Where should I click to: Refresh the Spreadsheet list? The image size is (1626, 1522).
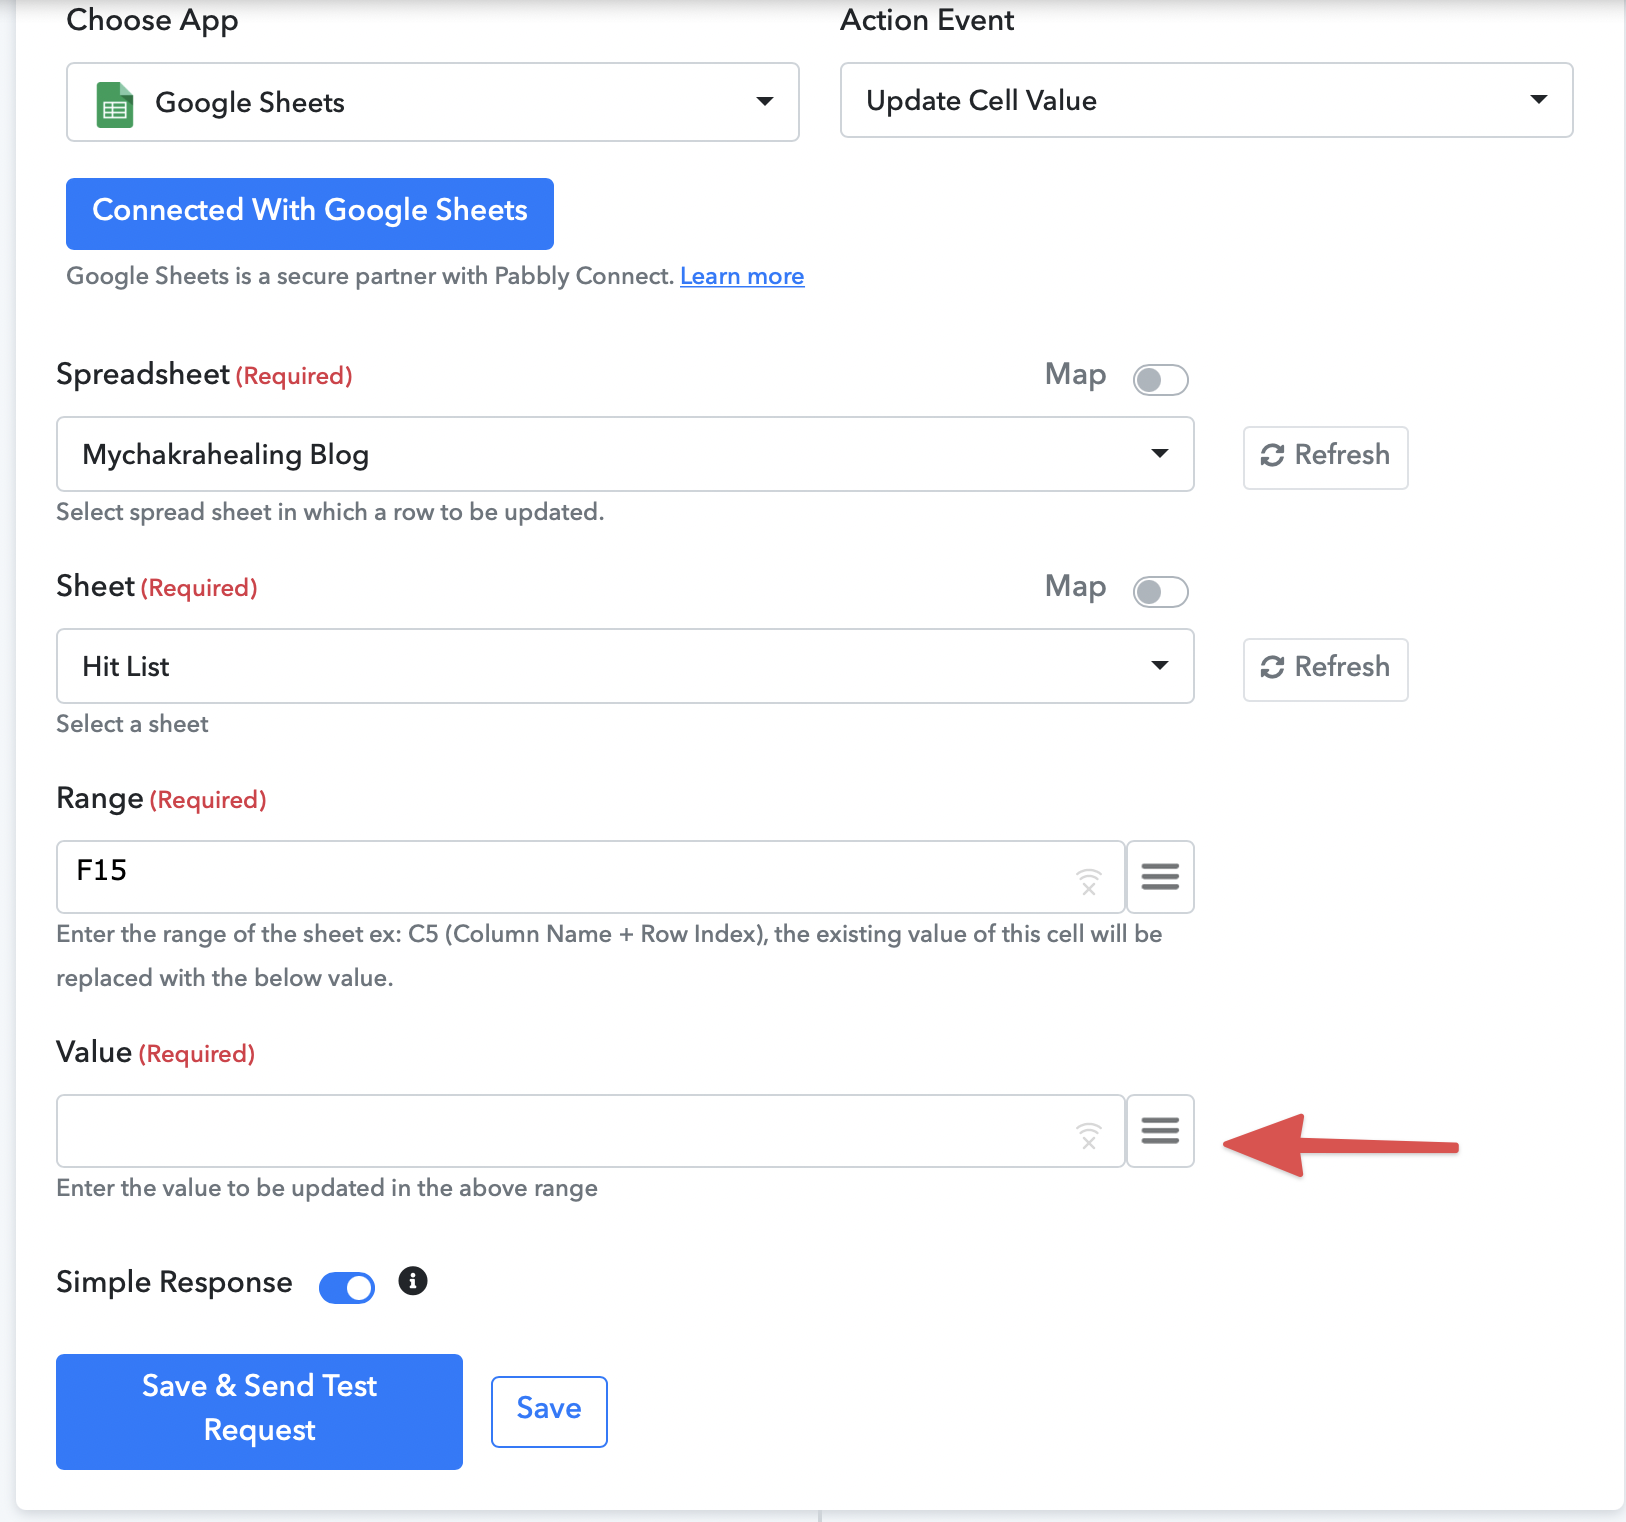[x=1326, y=457]
